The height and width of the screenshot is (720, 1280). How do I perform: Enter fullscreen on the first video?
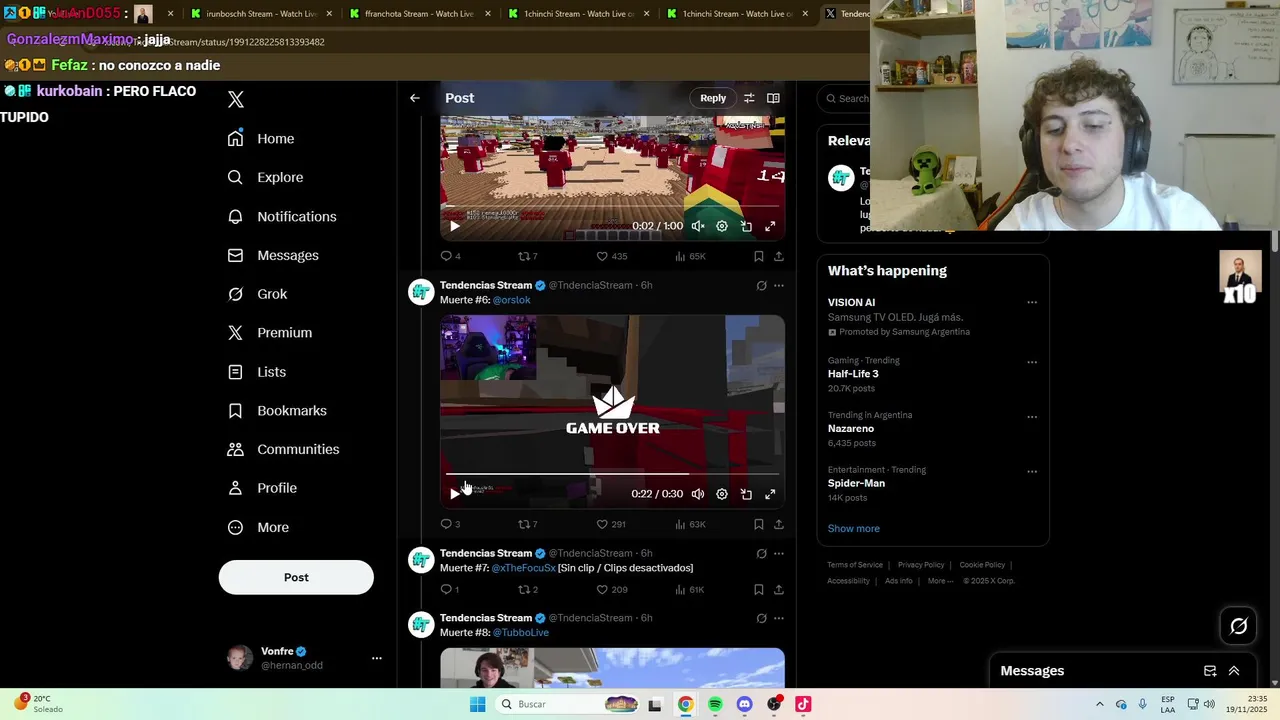(770, 226)
